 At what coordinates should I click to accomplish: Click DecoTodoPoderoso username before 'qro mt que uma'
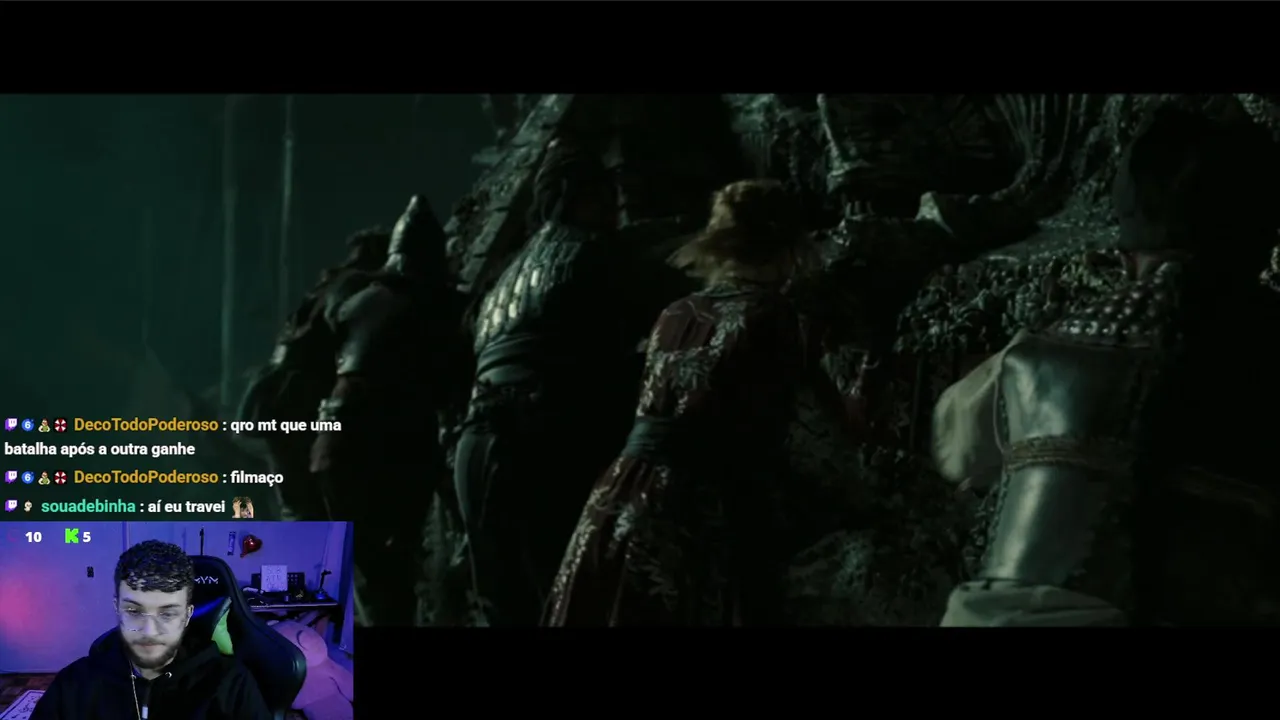(146, 425)
